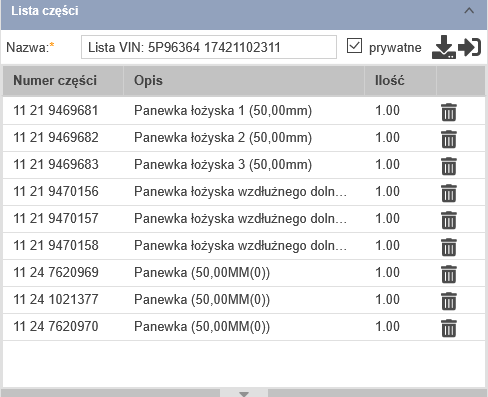The image size is (488, 397).
Task: Select part number 11 21 9470158 row
Action: [244, 246]
